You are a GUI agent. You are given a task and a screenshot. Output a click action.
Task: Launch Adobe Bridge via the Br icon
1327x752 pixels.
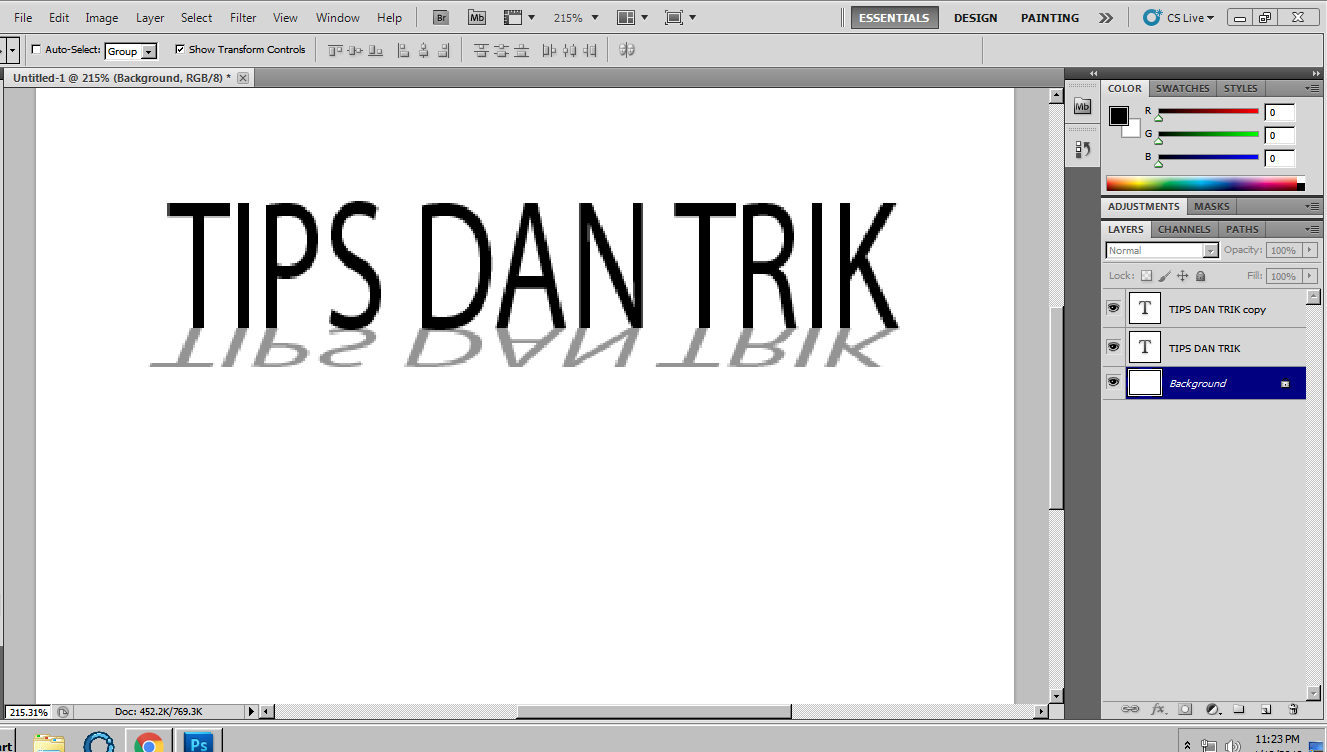pos(440,17)
